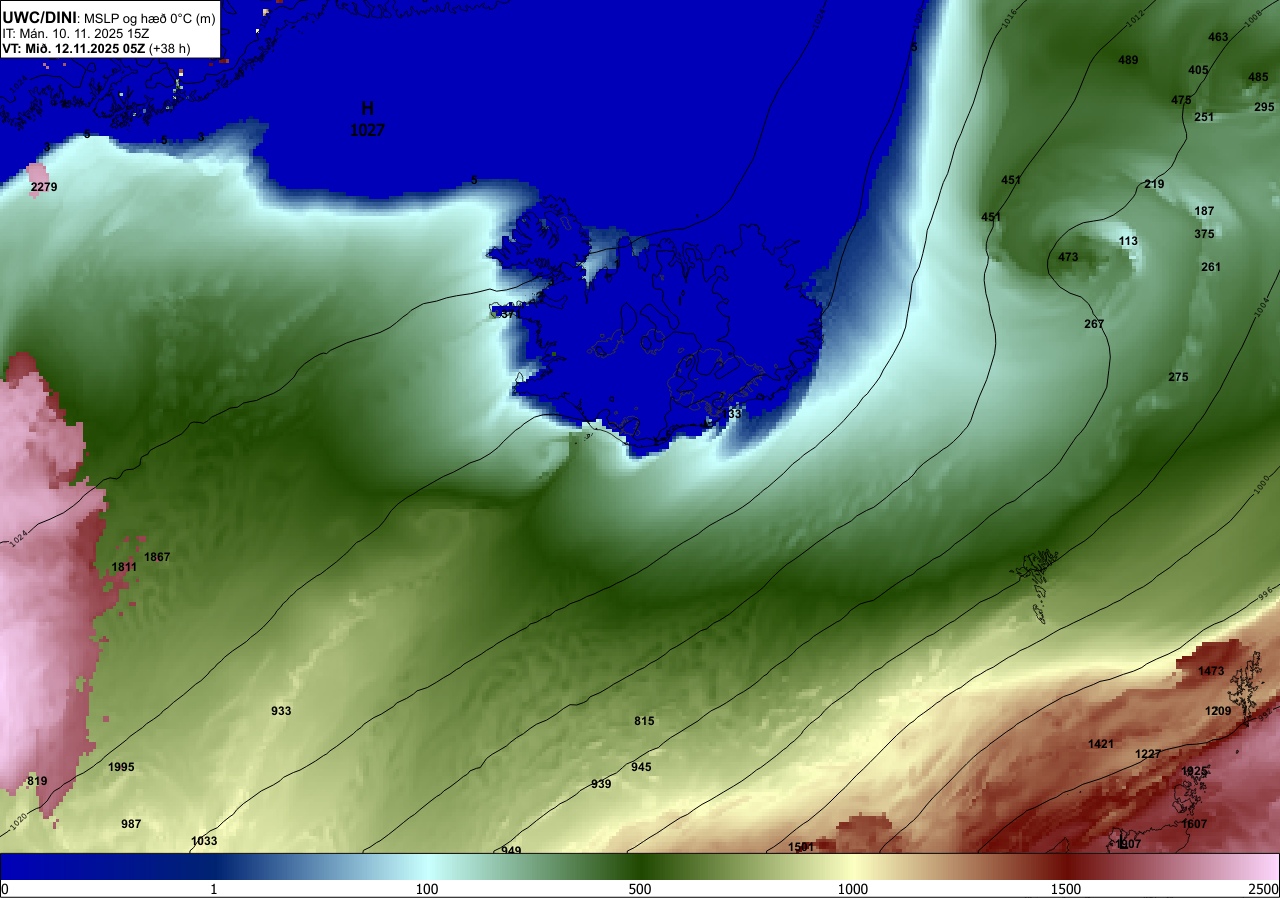1280x898 pixels.
Task: Select the VT: Mið. 12.11.2025 05Z line
Action: coord(96,48)
